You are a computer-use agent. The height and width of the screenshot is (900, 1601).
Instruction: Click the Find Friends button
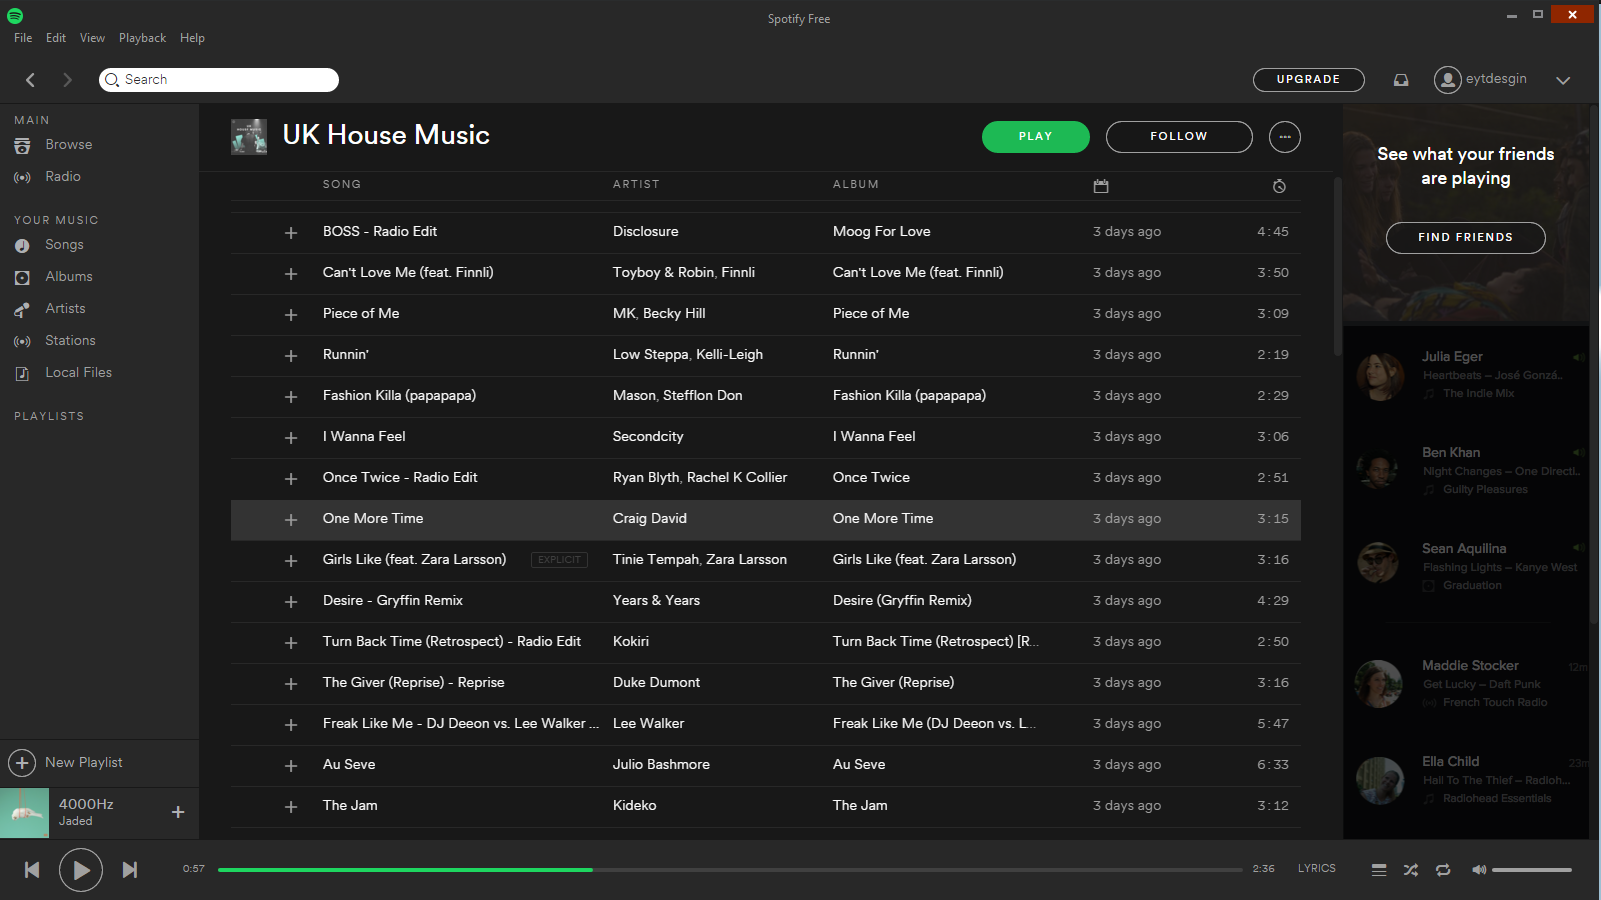[x=1465, y=238]
